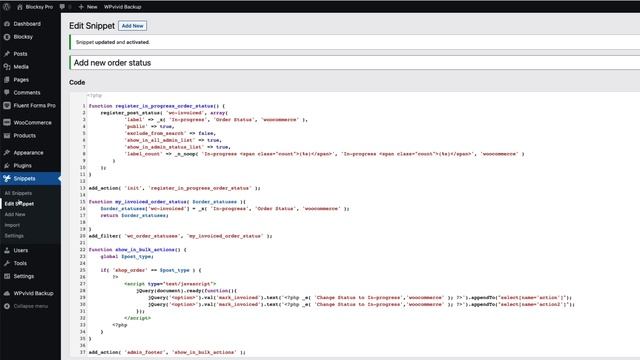Click the Comments icon in sidebar
The image size is (640, 360).
pyautogui.click(x=7, y=93)
